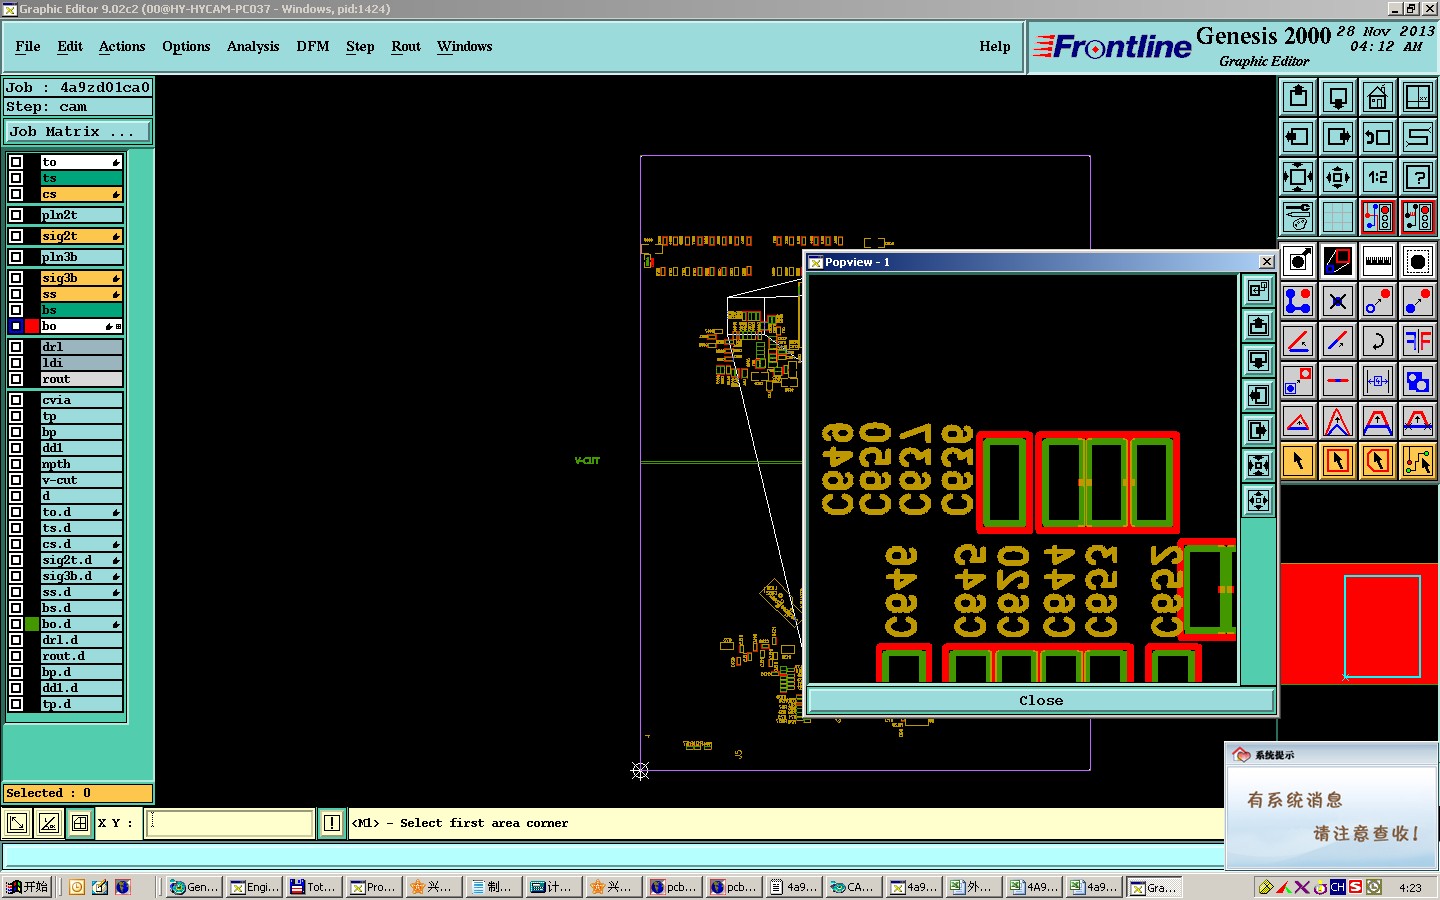Toggle the 'pln2t' layer checkbox
The width and height of the screenshot is (1440, 900).
(16, 215)
